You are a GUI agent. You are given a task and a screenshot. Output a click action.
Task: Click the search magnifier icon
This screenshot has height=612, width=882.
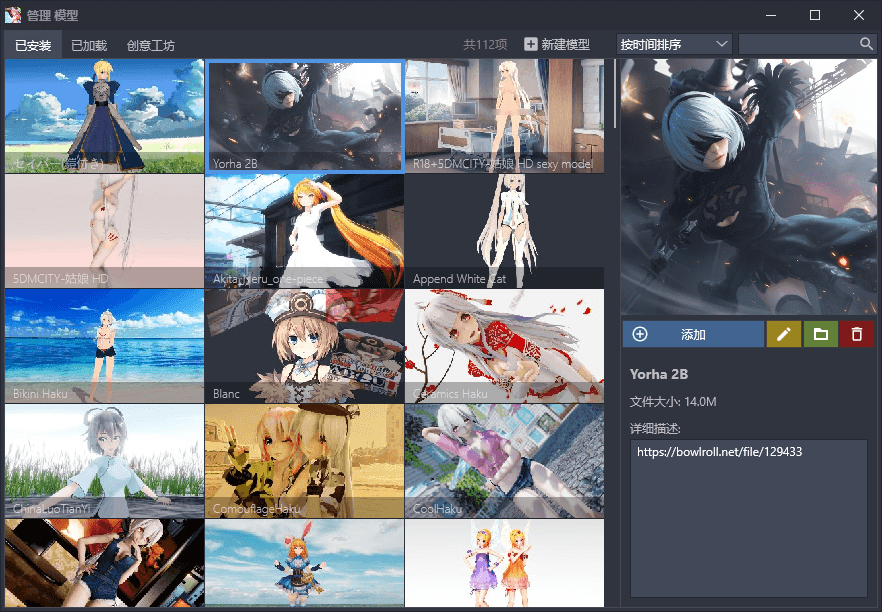[866, 44]
